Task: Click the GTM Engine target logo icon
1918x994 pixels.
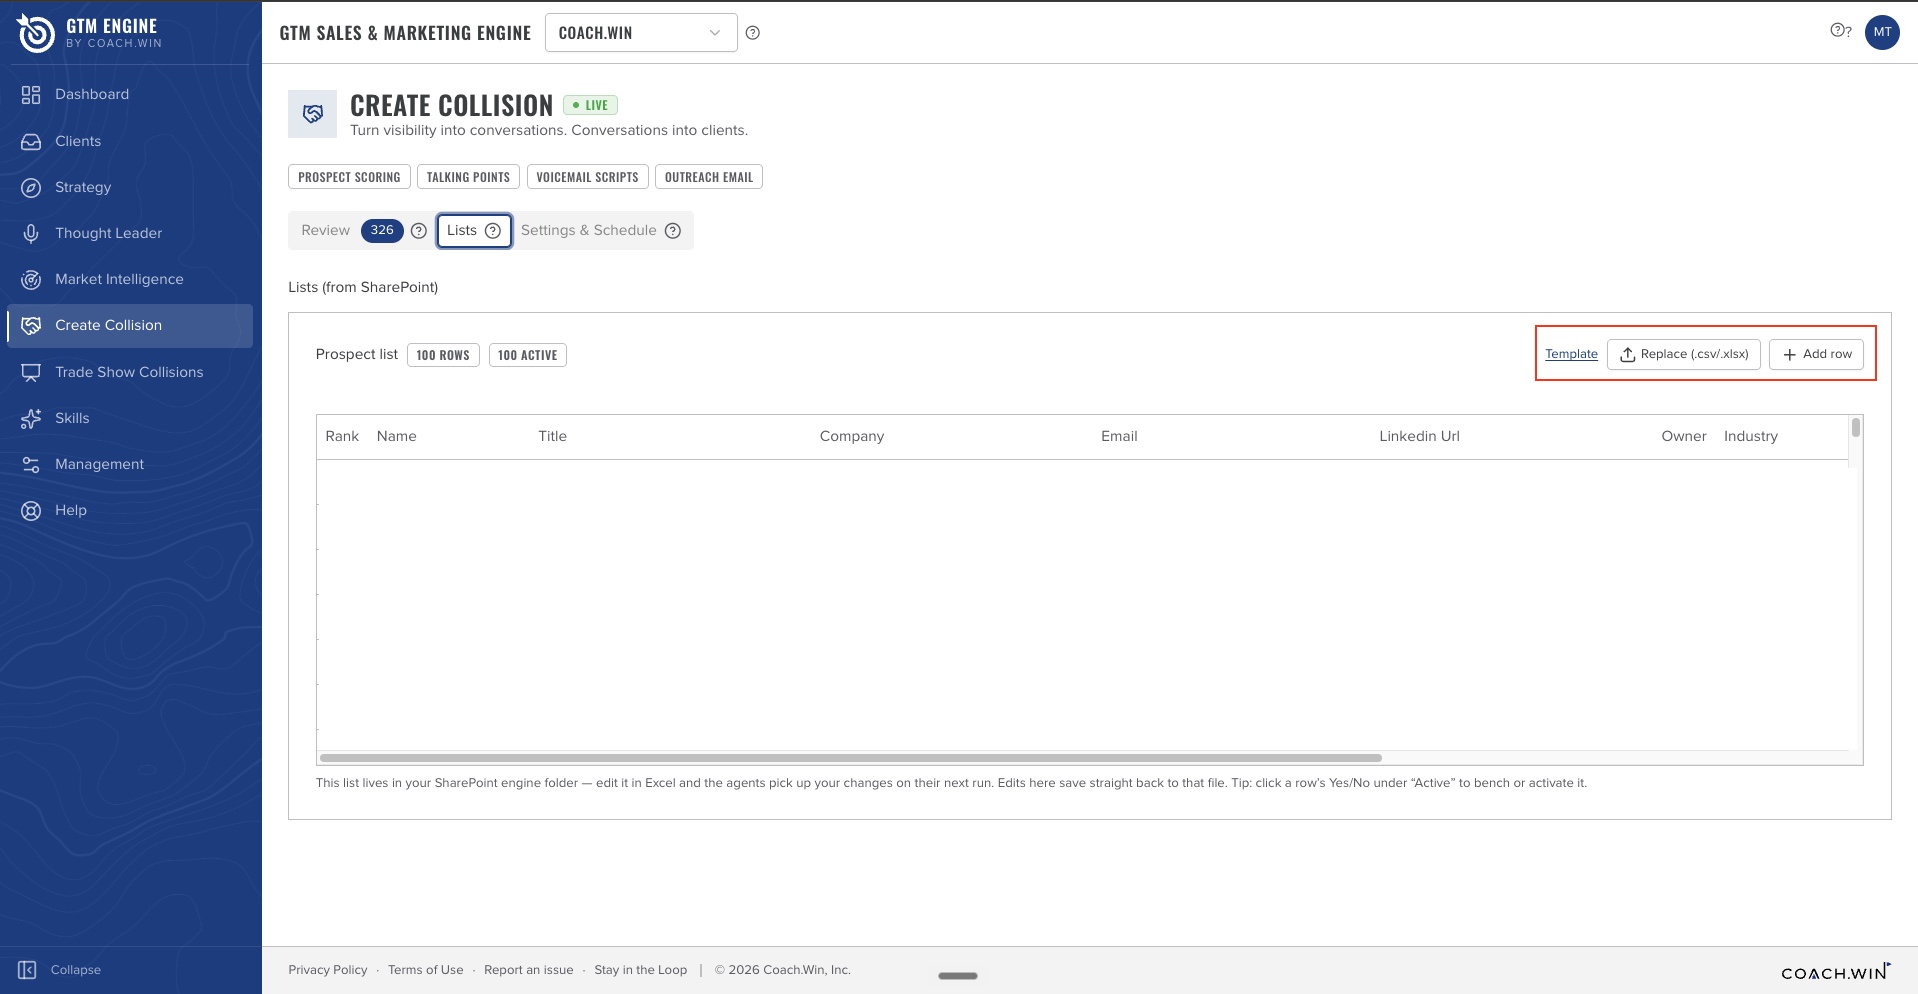Action: click(x=36, y=33)
